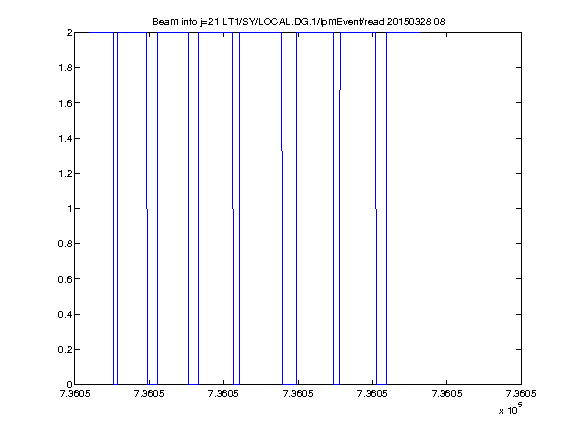Click the y-axis tick label 0.8
Screen dimensions: 576x432
pyautogui.click(x=65, y=244)
